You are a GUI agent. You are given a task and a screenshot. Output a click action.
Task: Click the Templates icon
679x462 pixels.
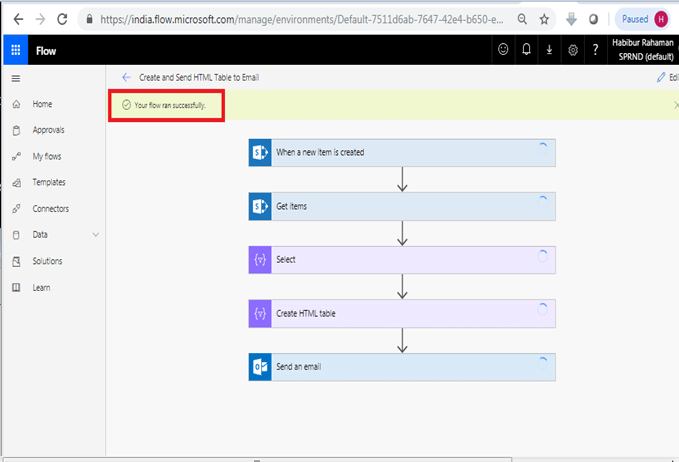(x=16, y=183)
